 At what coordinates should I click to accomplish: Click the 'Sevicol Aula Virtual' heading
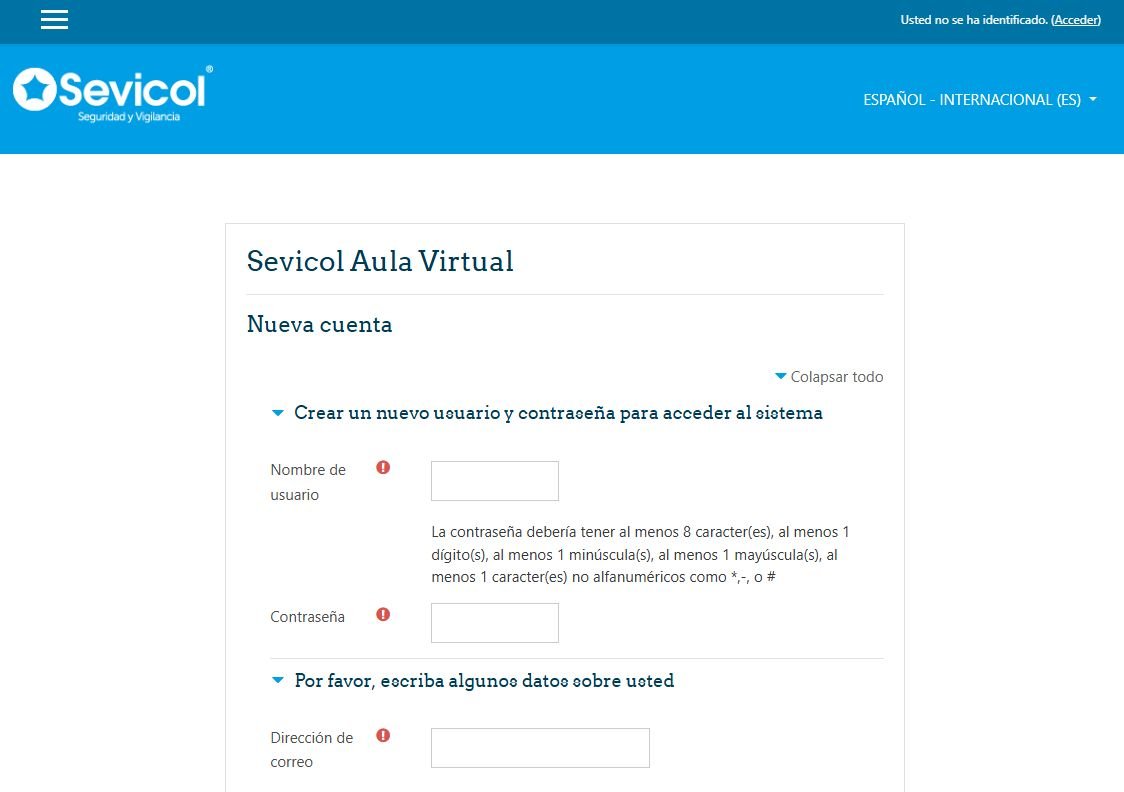click(x=380, y=261)
